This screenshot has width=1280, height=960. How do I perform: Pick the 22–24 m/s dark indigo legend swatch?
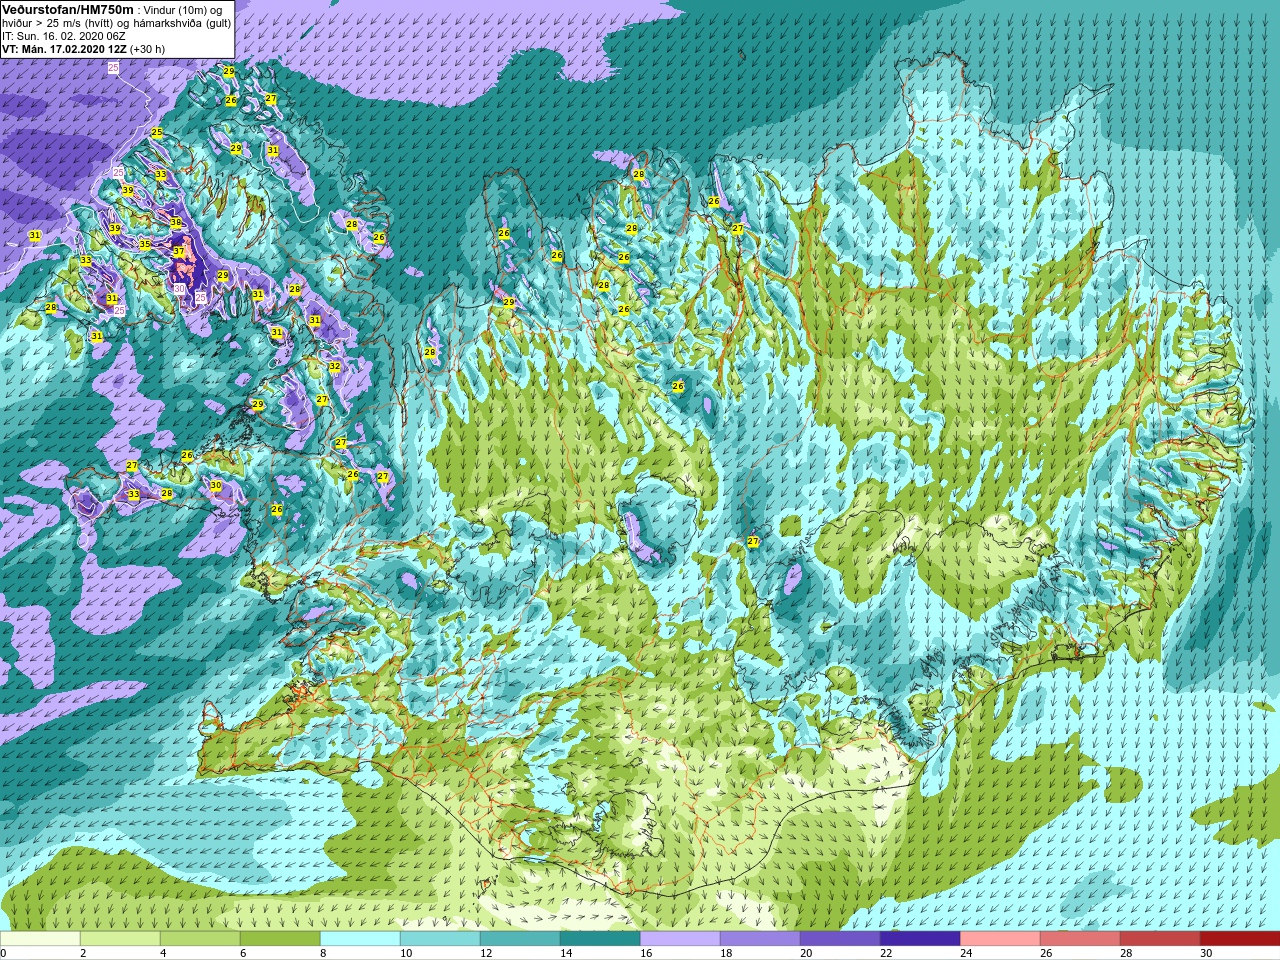click(x=920, y=938)
